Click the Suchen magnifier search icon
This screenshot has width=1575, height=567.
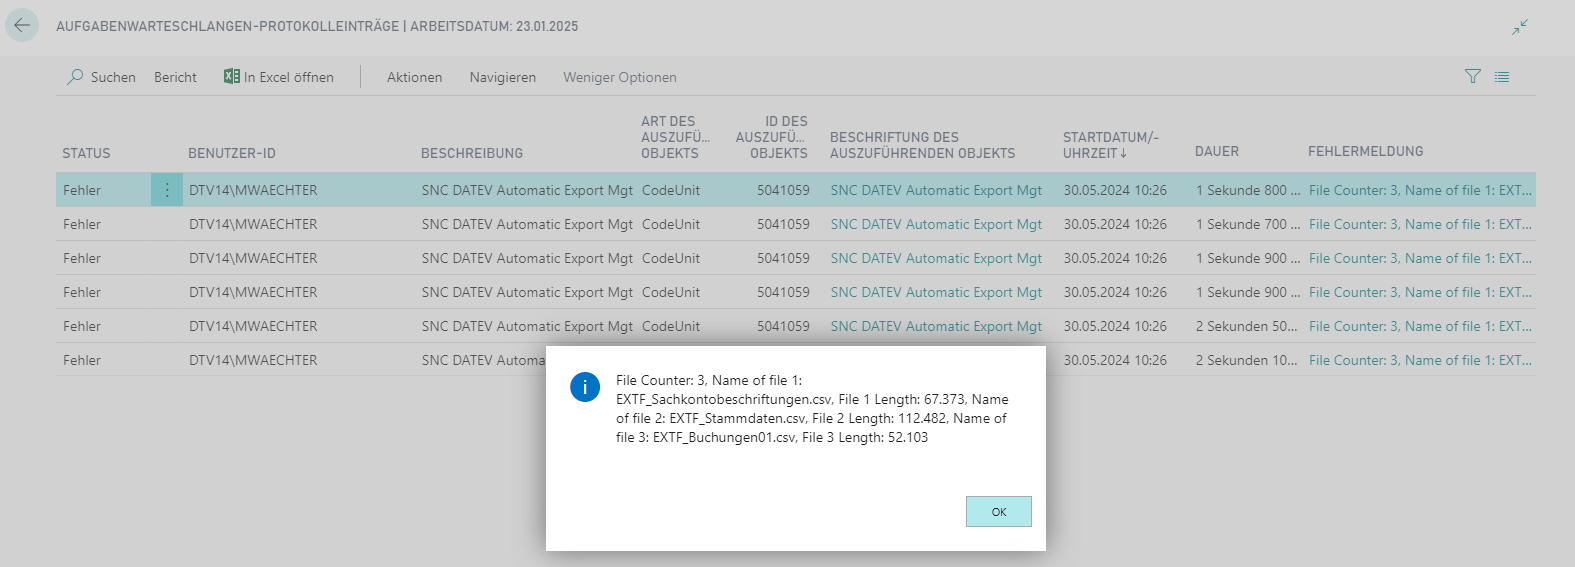pyautogui.click(x=75, y=77)
